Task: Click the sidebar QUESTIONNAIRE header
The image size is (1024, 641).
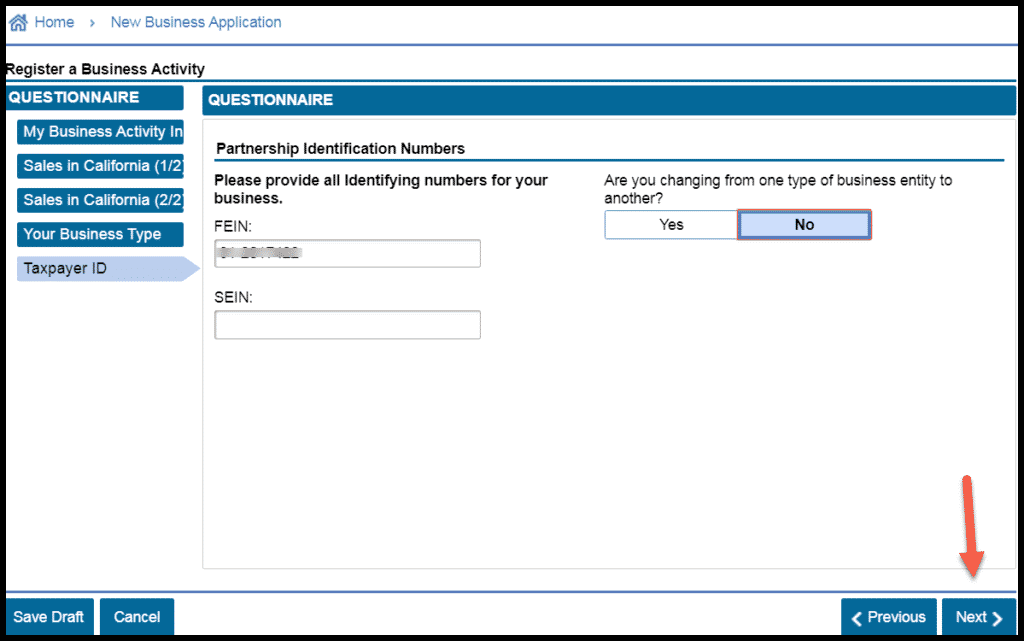Action: point(95,98)
